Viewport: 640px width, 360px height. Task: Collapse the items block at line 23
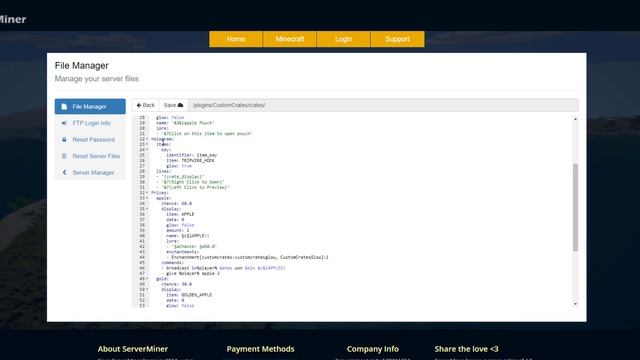coord(147,144)
